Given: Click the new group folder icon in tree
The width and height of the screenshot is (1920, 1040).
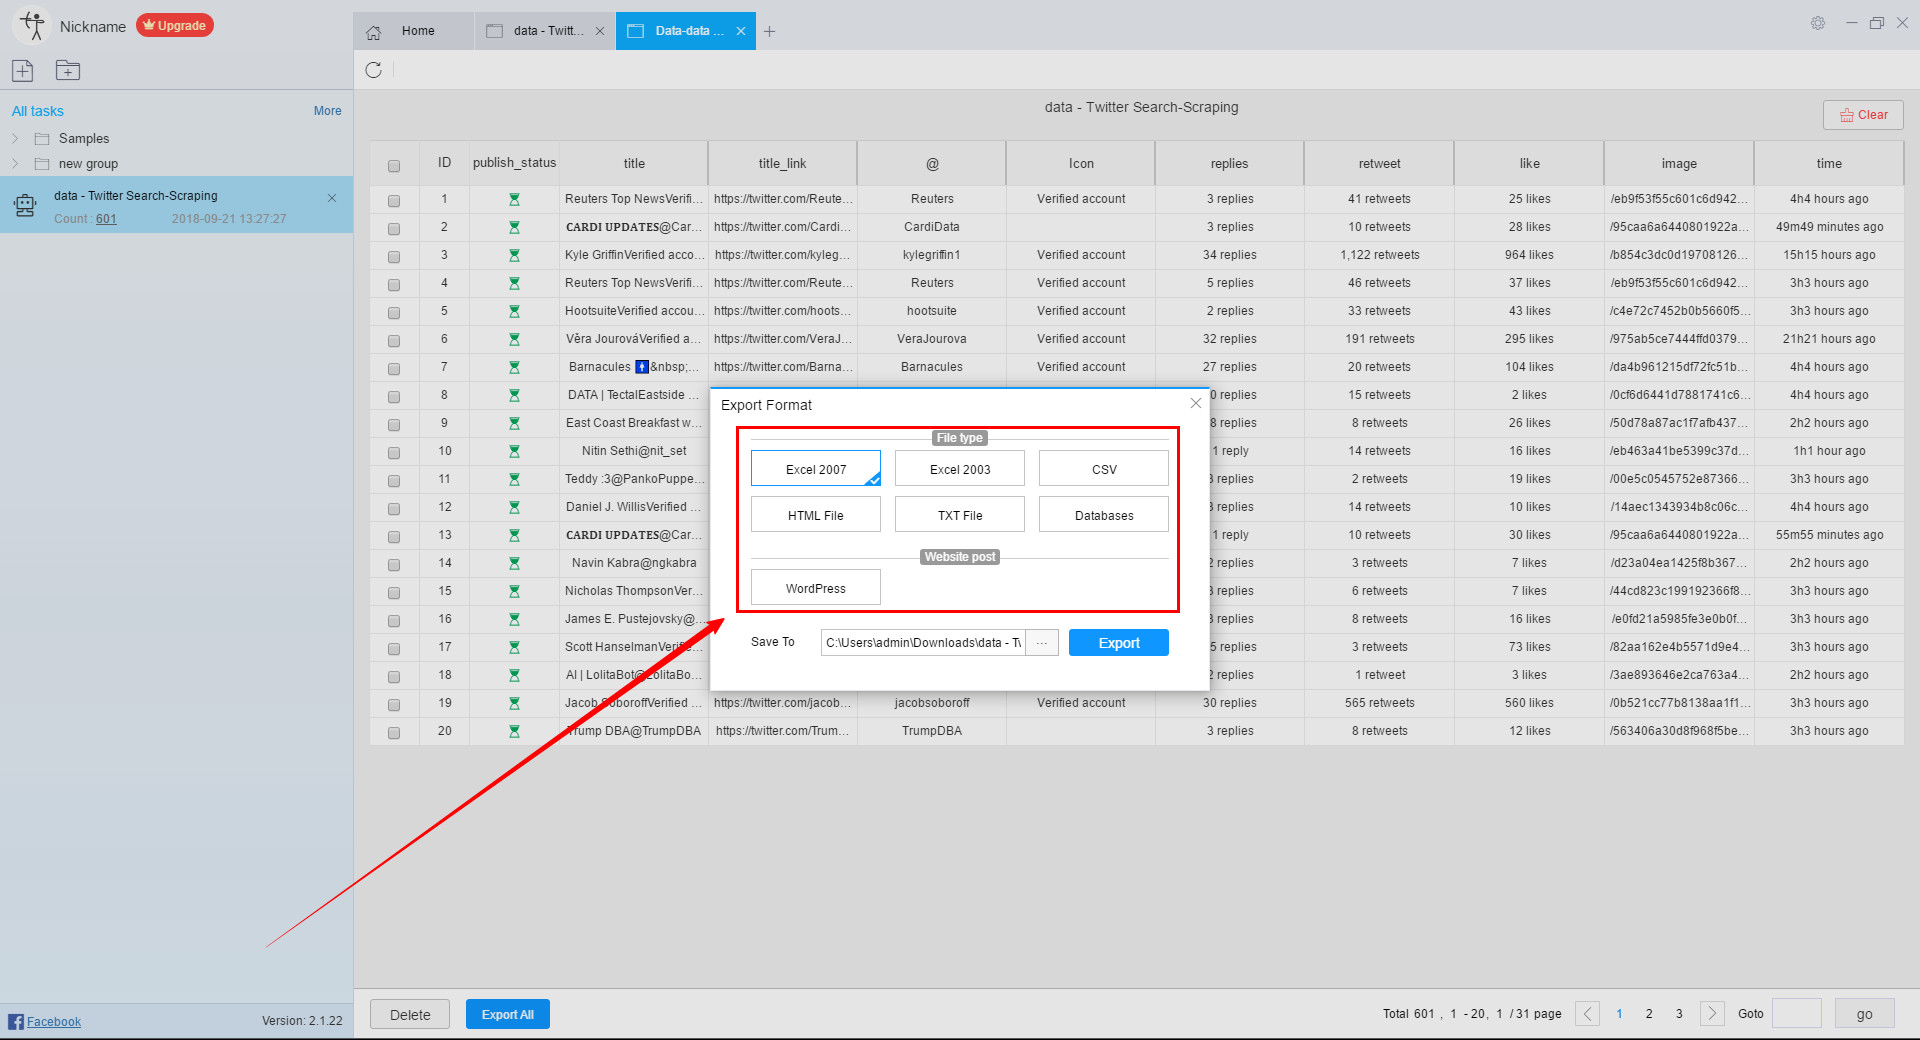Looking at the screenshot, I should coord(42,163).
